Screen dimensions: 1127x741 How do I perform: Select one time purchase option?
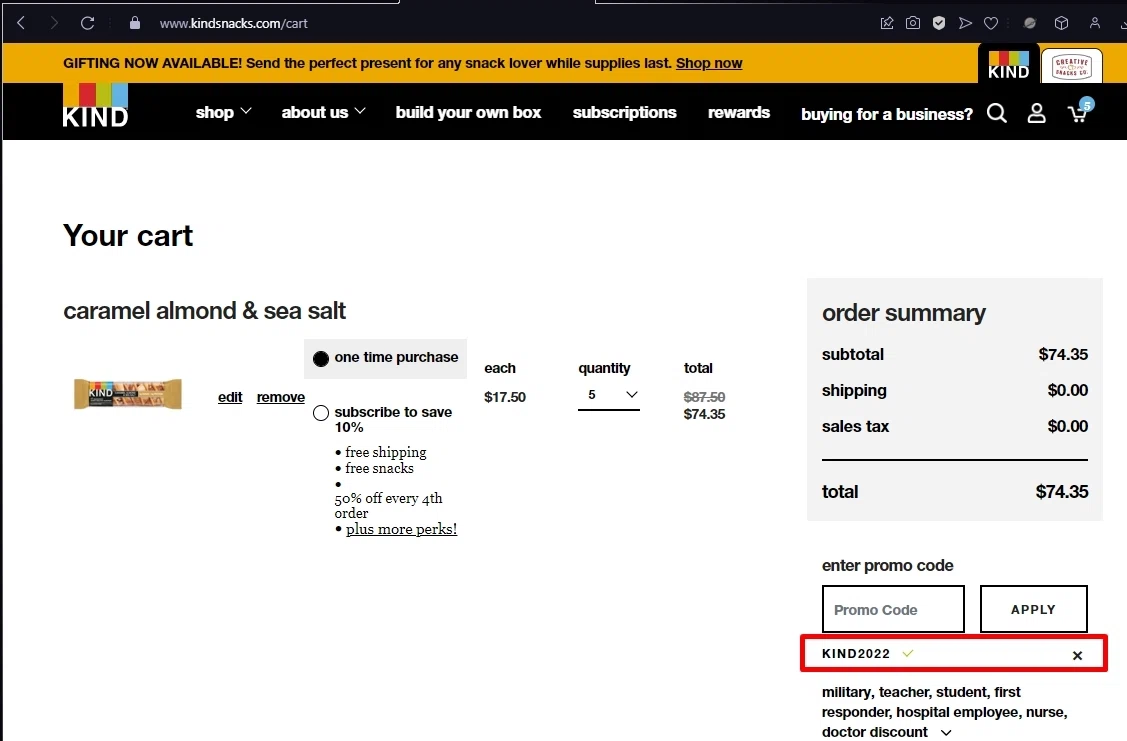321,358
